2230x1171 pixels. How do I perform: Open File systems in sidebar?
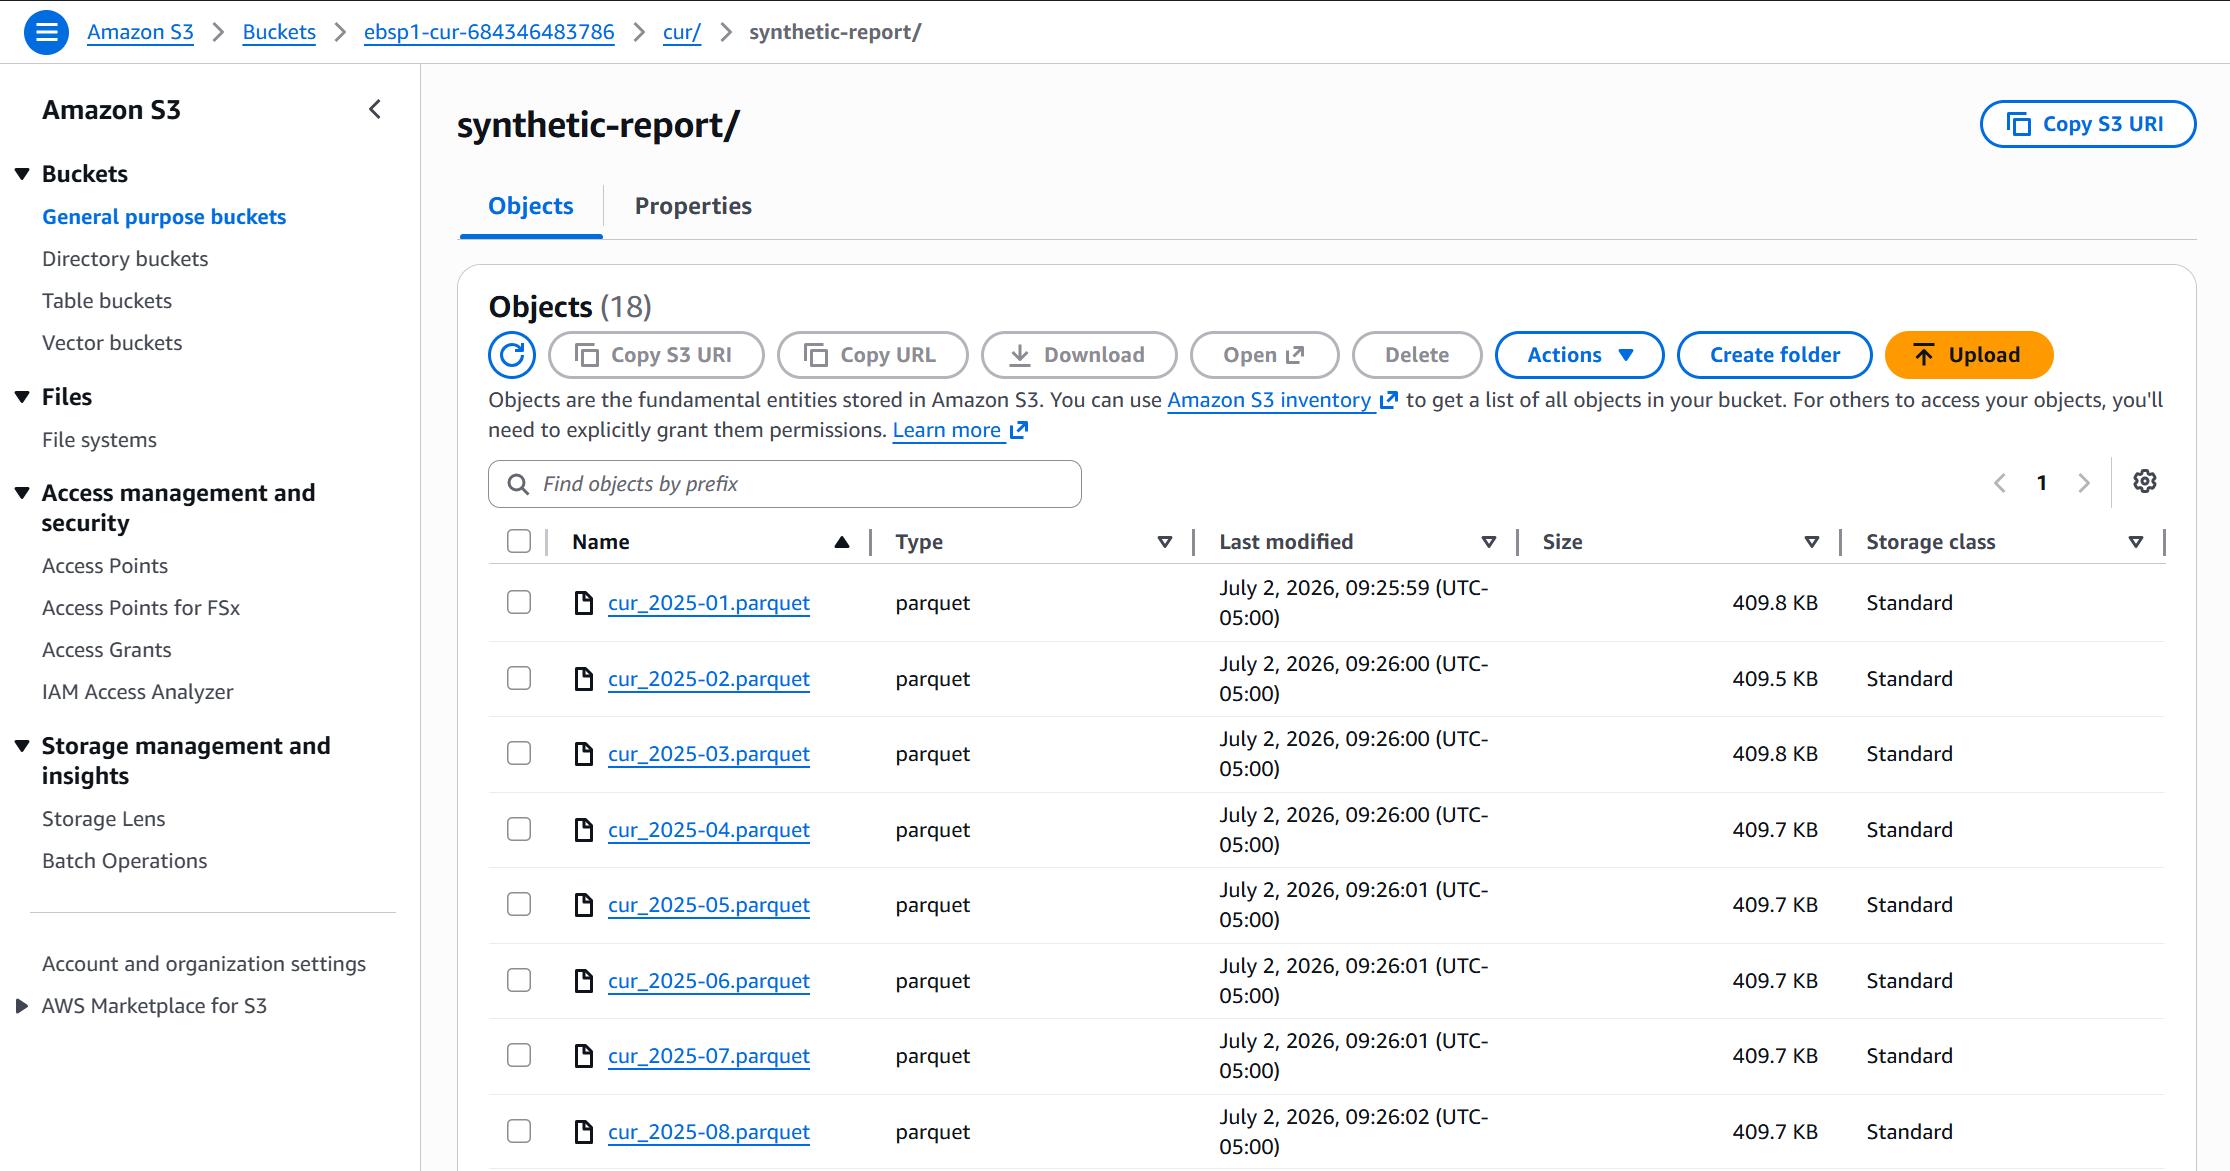(99, 440)
